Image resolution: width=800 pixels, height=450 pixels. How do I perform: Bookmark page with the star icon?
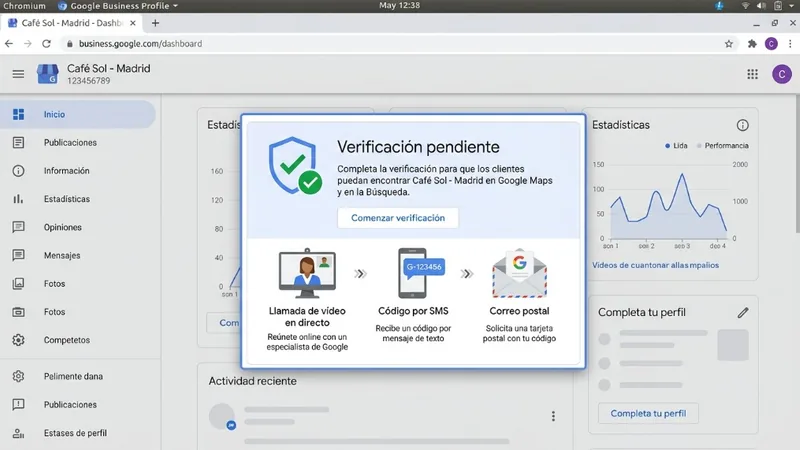[x=729, y=44]
